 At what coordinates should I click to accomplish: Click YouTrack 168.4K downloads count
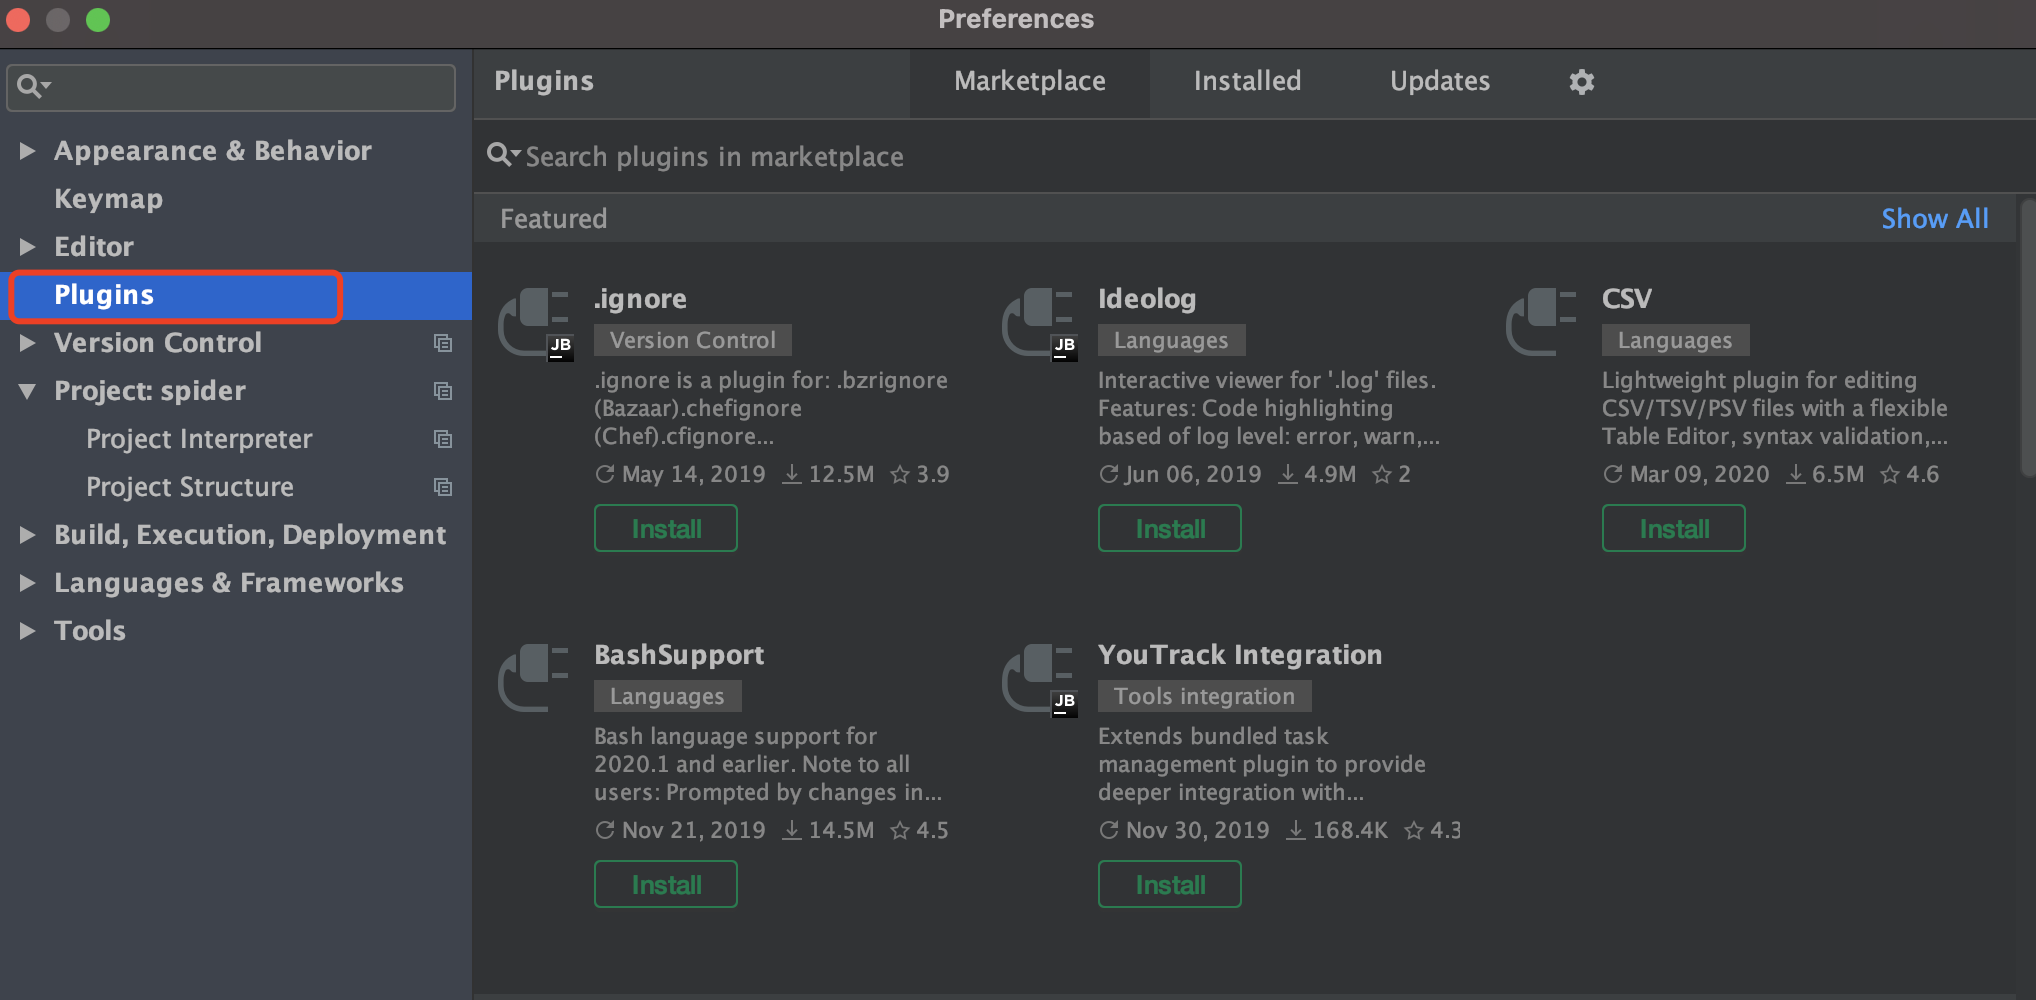click(x=1337, y=830)
